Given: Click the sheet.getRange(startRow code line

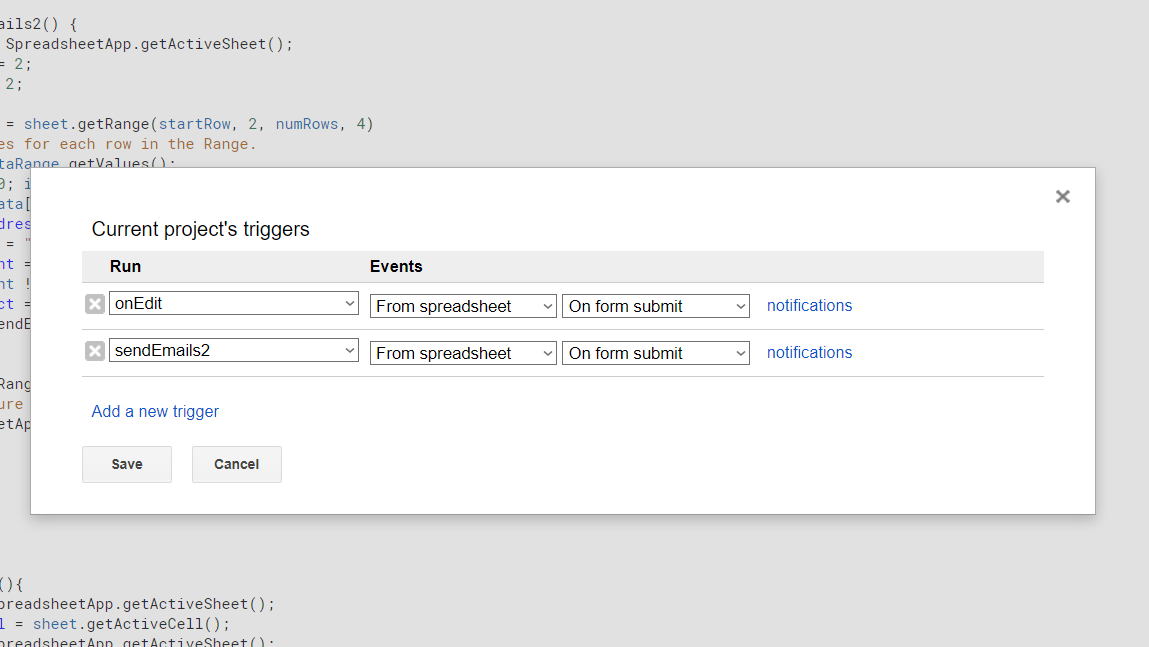Looking at the screenshot, I should [198, 124].
